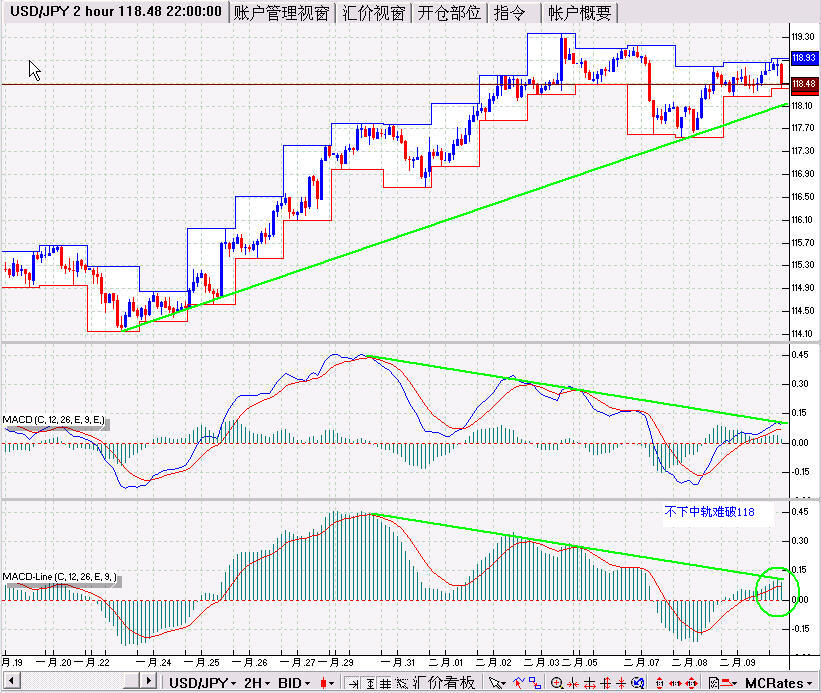Click the scrollbar left arrow

pos(10,681)
